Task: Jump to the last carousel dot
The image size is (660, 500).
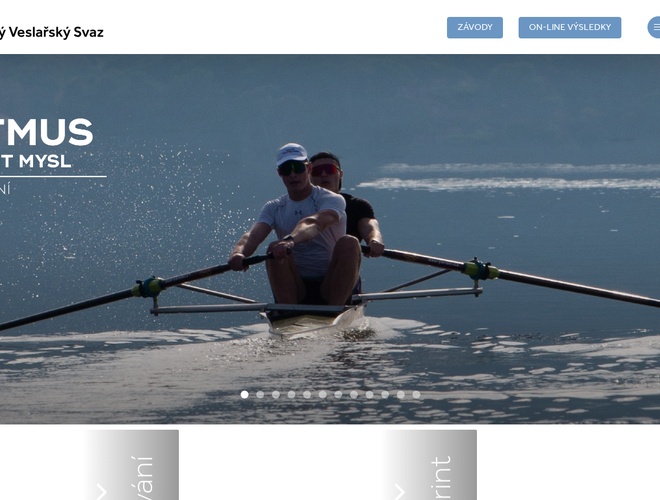Action: 416,394
